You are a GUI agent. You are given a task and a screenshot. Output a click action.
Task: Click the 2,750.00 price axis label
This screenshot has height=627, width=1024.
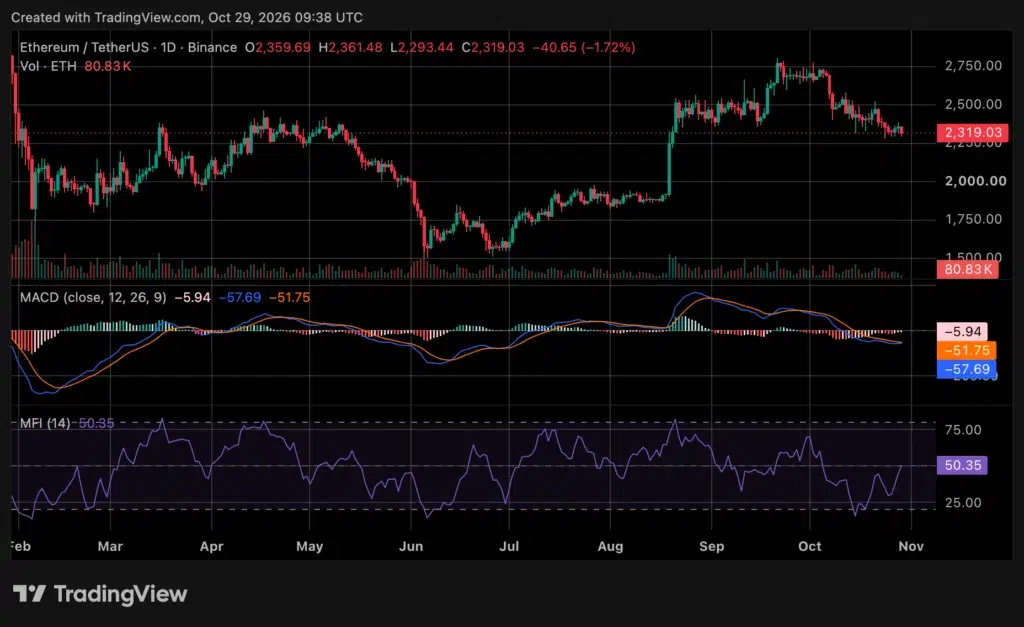[973, 65]
